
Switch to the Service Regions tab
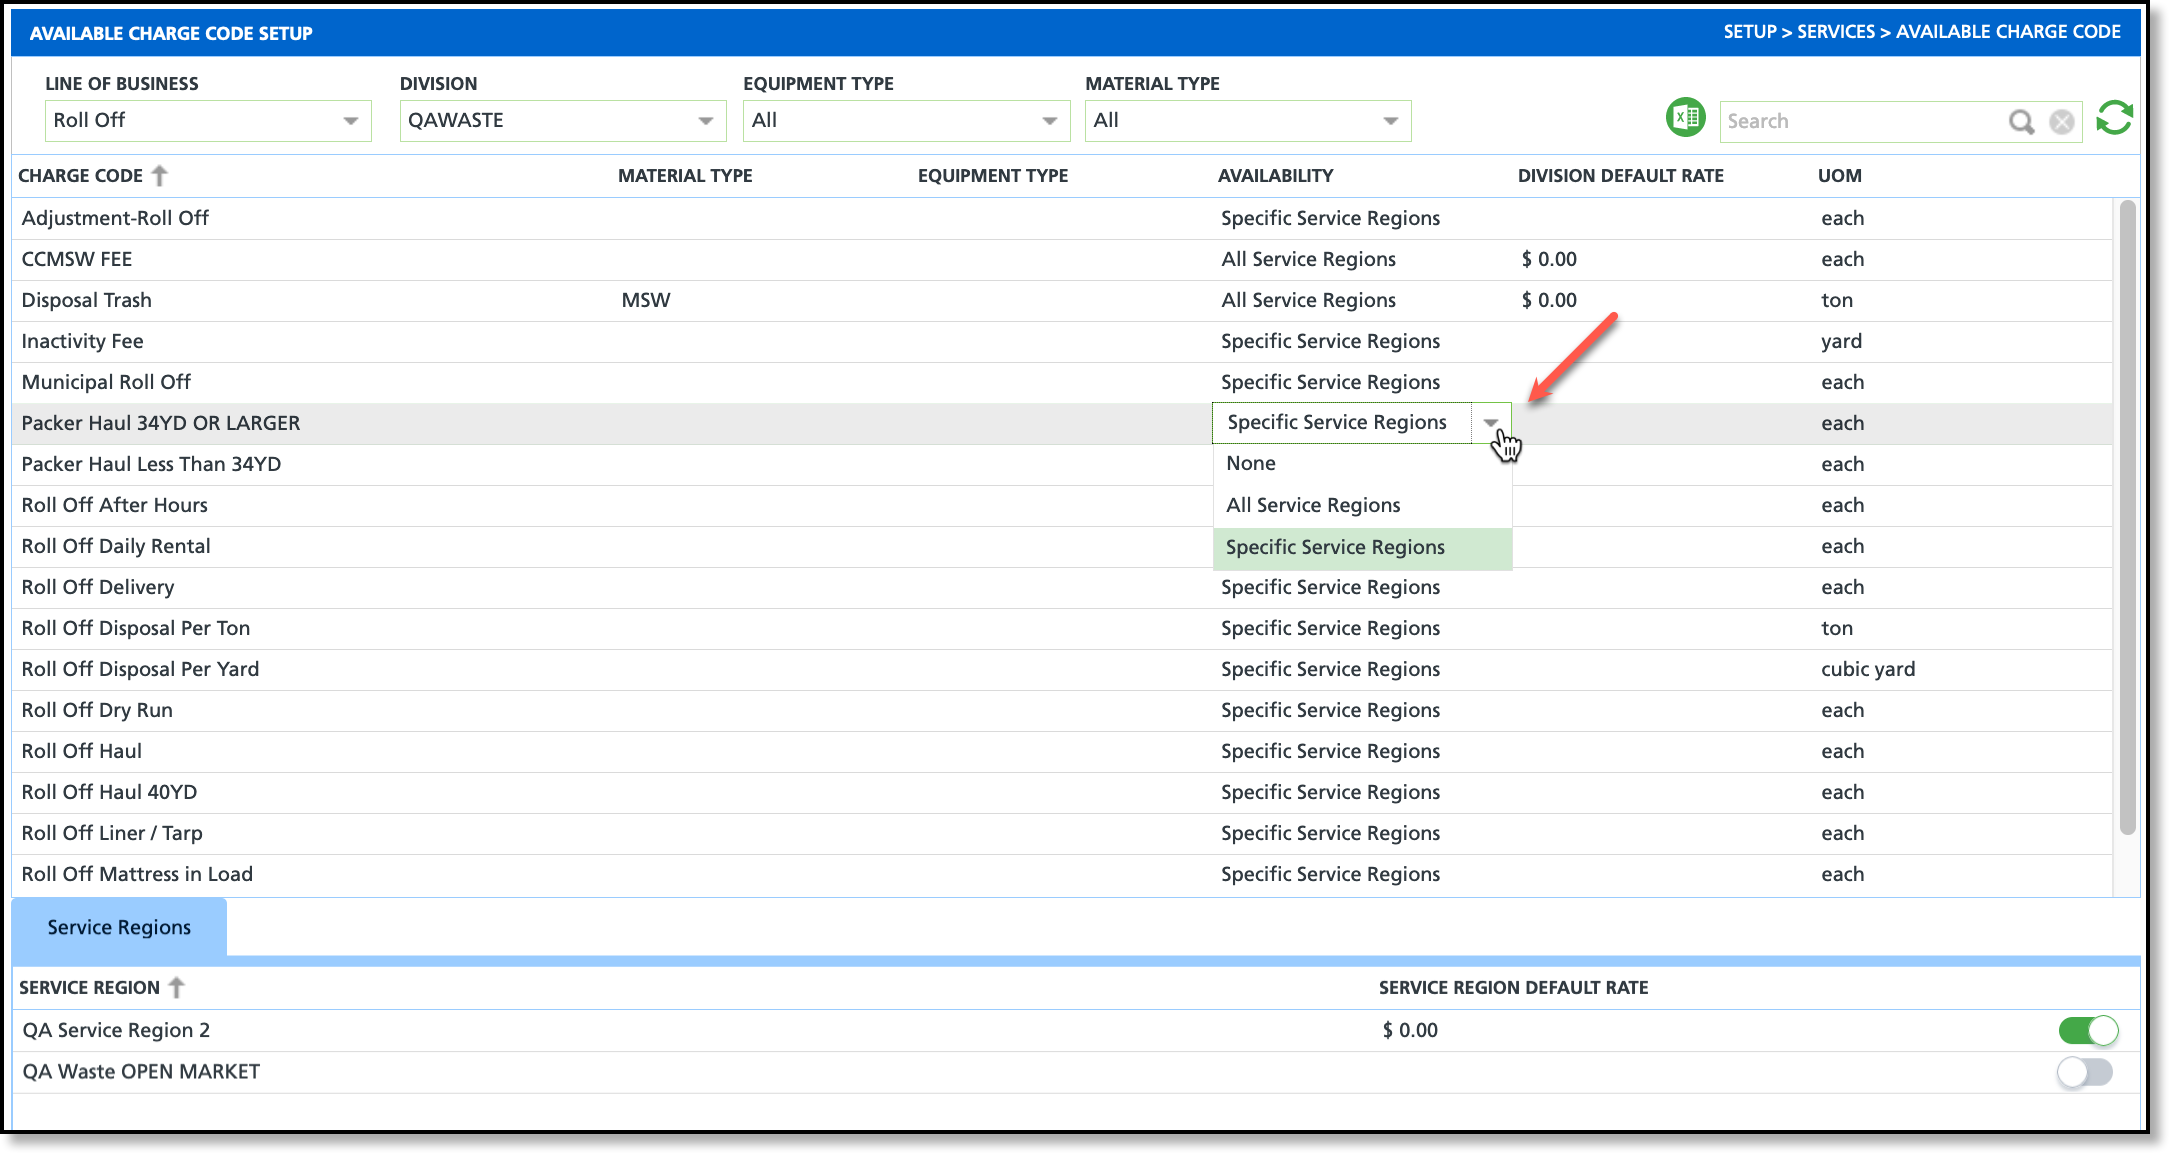coord(119,928)
